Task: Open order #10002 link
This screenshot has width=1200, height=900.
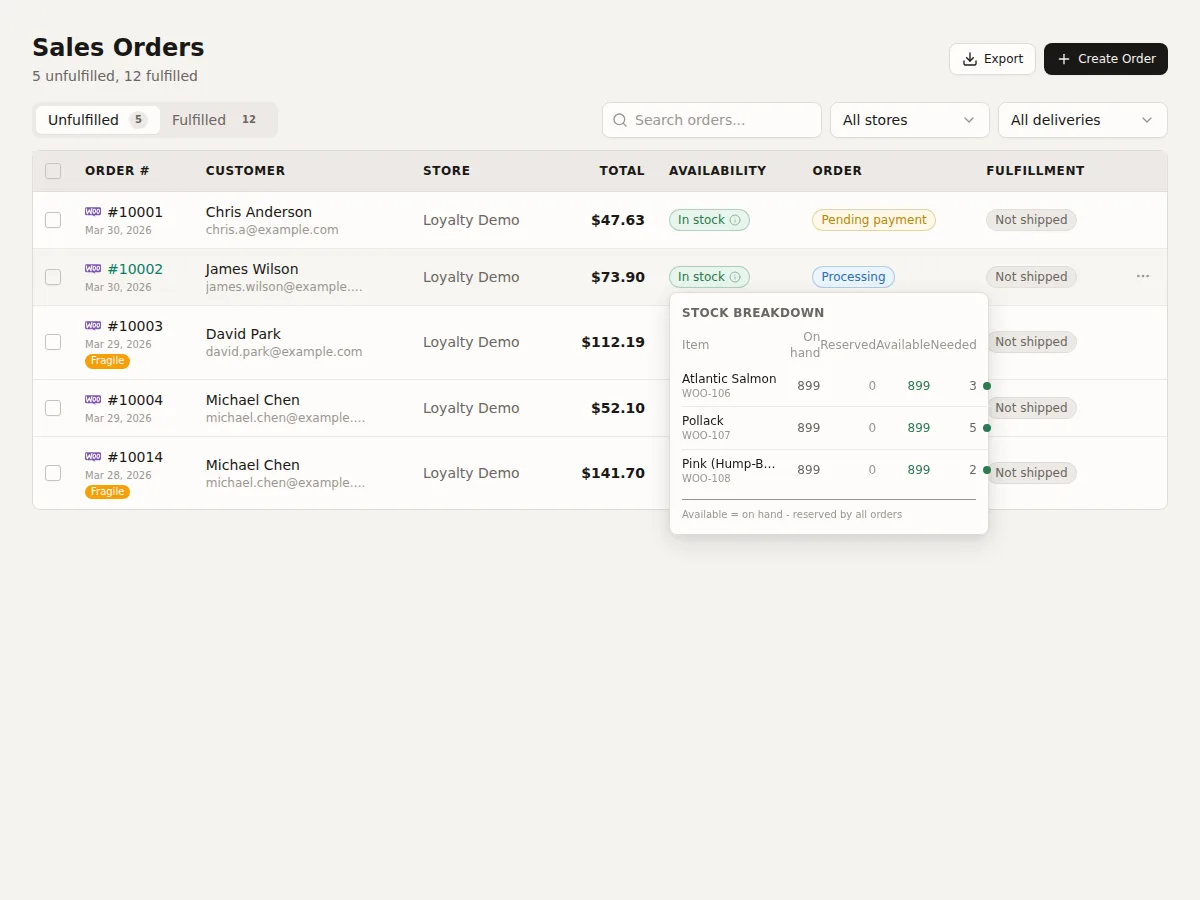Action: [x=135, y=269]
